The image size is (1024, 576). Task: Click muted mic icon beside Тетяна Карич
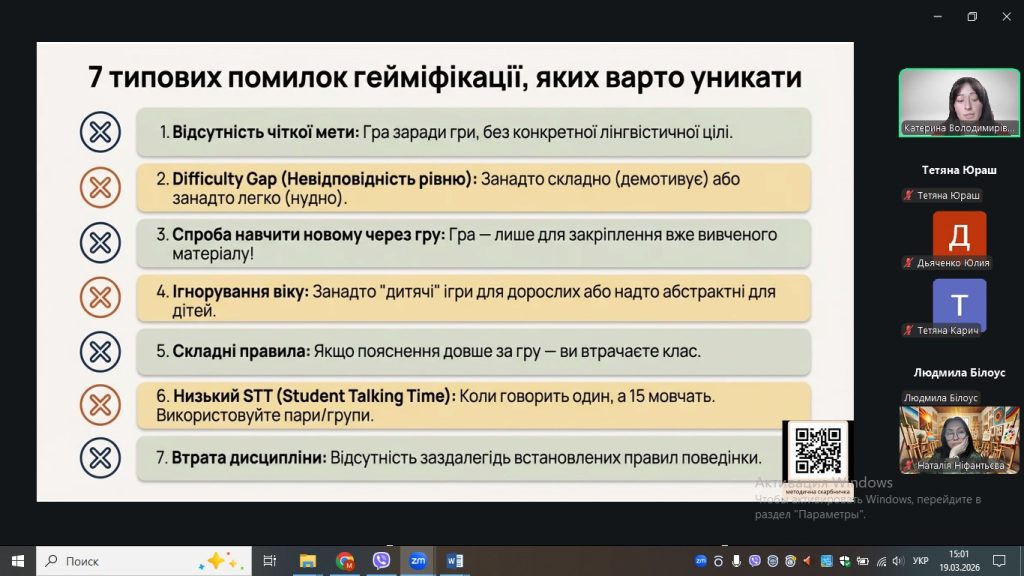click(908, 330)
